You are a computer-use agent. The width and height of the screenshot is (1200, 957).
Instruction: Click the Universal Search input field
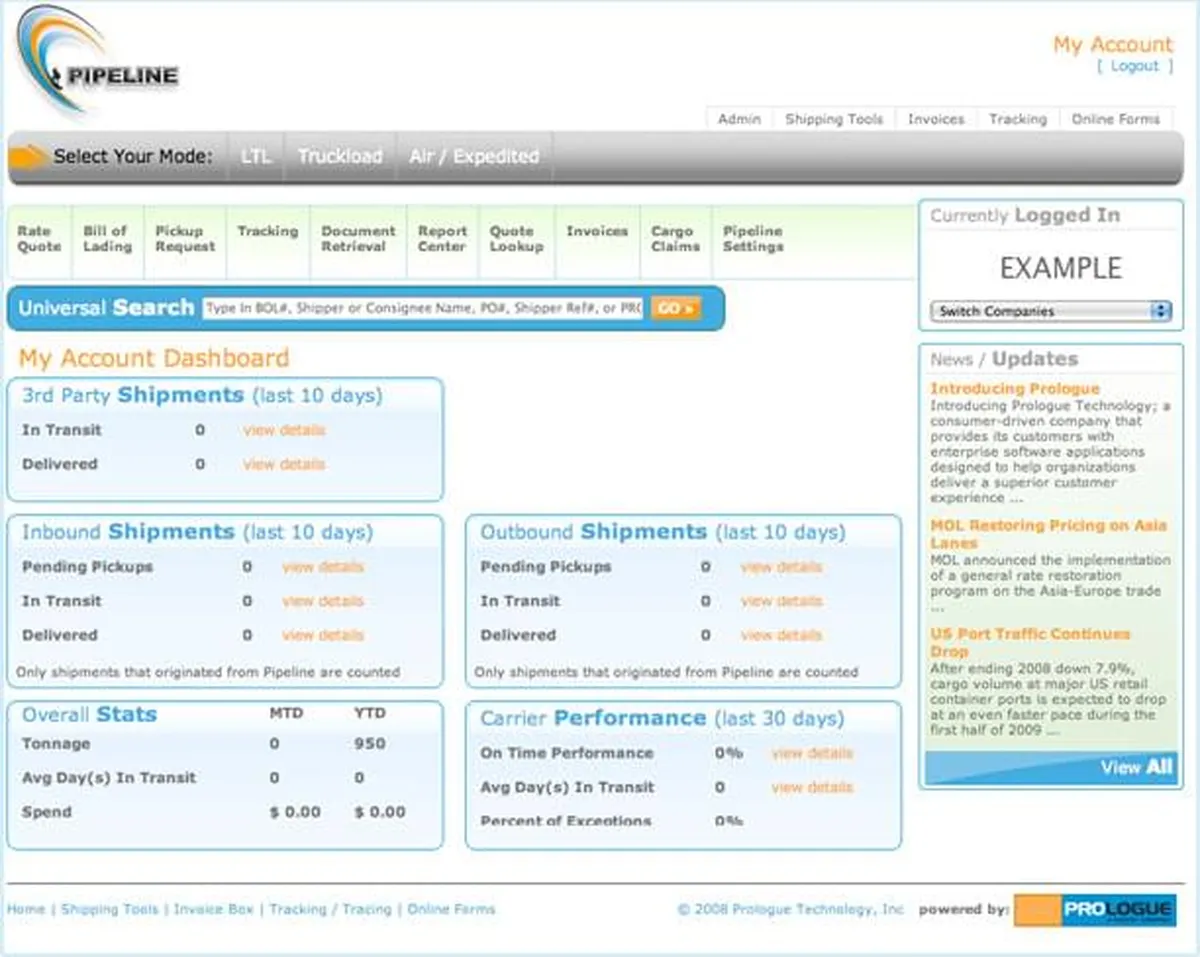(x=423, y=308)
